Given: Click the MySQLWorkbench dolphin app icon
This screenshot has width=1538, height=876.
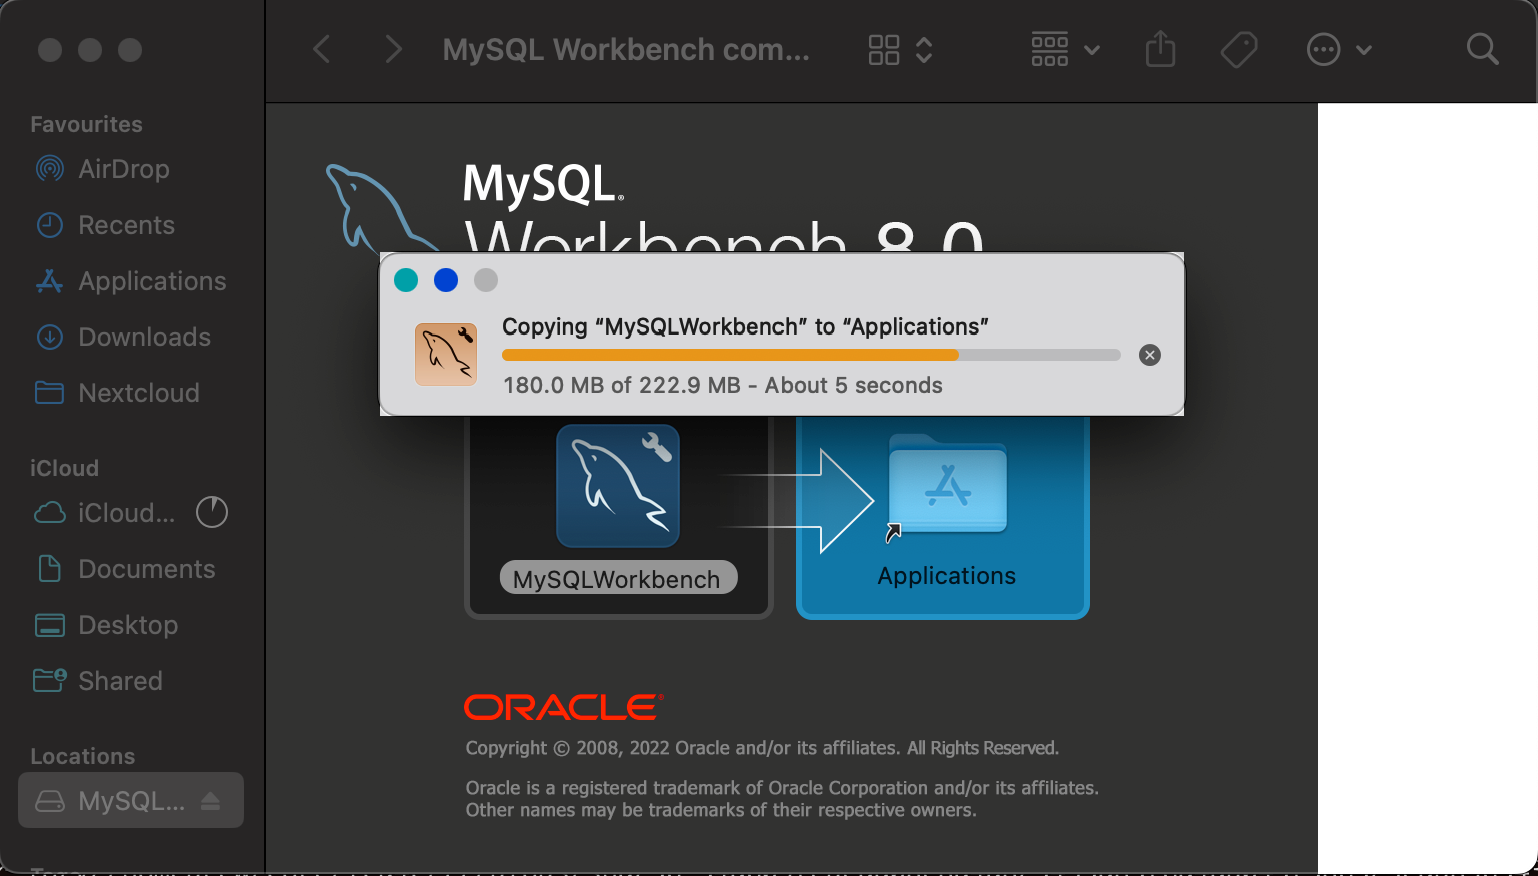Looking at the screenshot, I should tap(618, 486).
